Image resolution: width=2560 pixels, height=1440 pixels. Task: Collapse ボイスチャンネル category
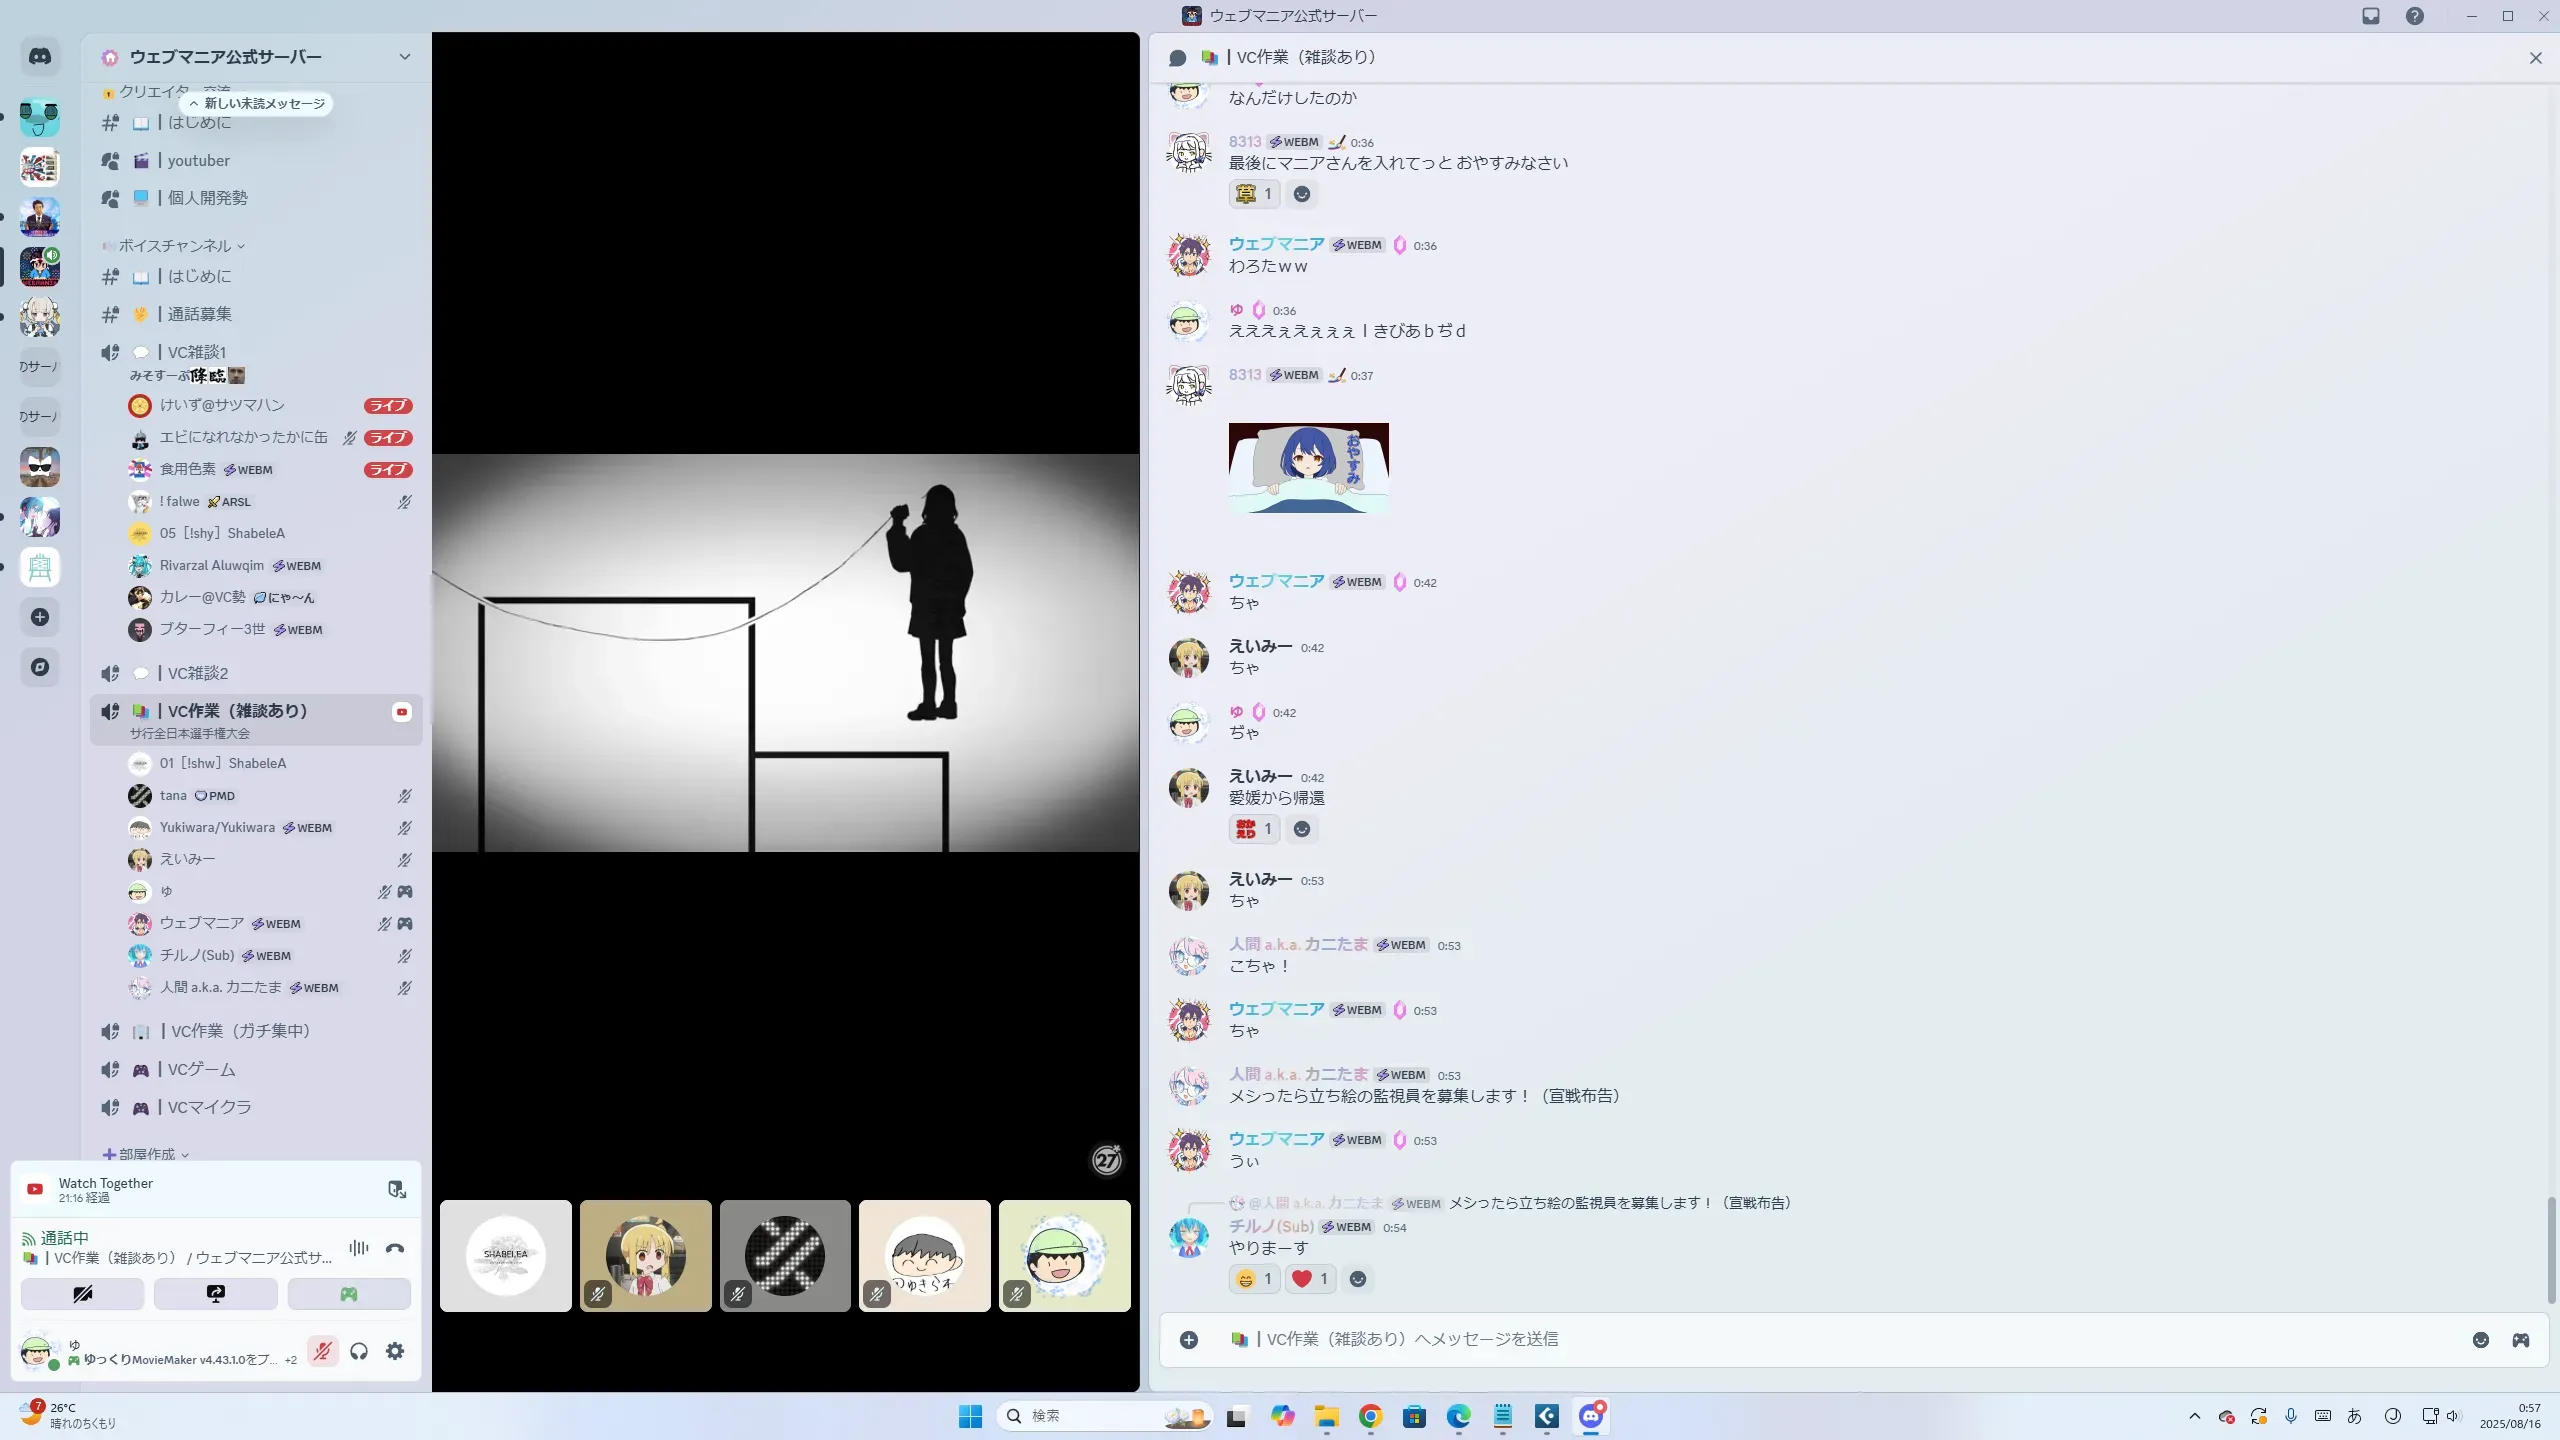(x=175, y=246)
